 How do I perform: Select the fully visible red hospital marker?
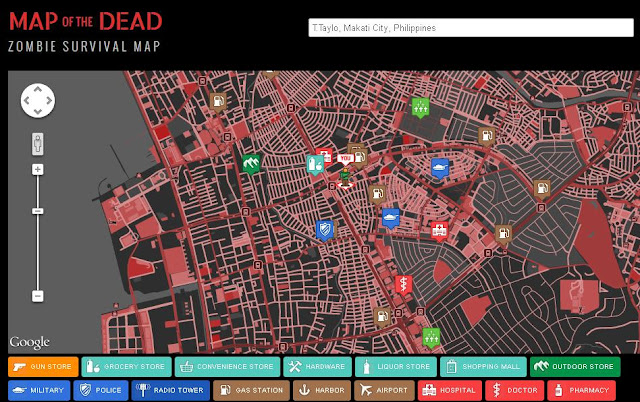(x=440, y=231)
